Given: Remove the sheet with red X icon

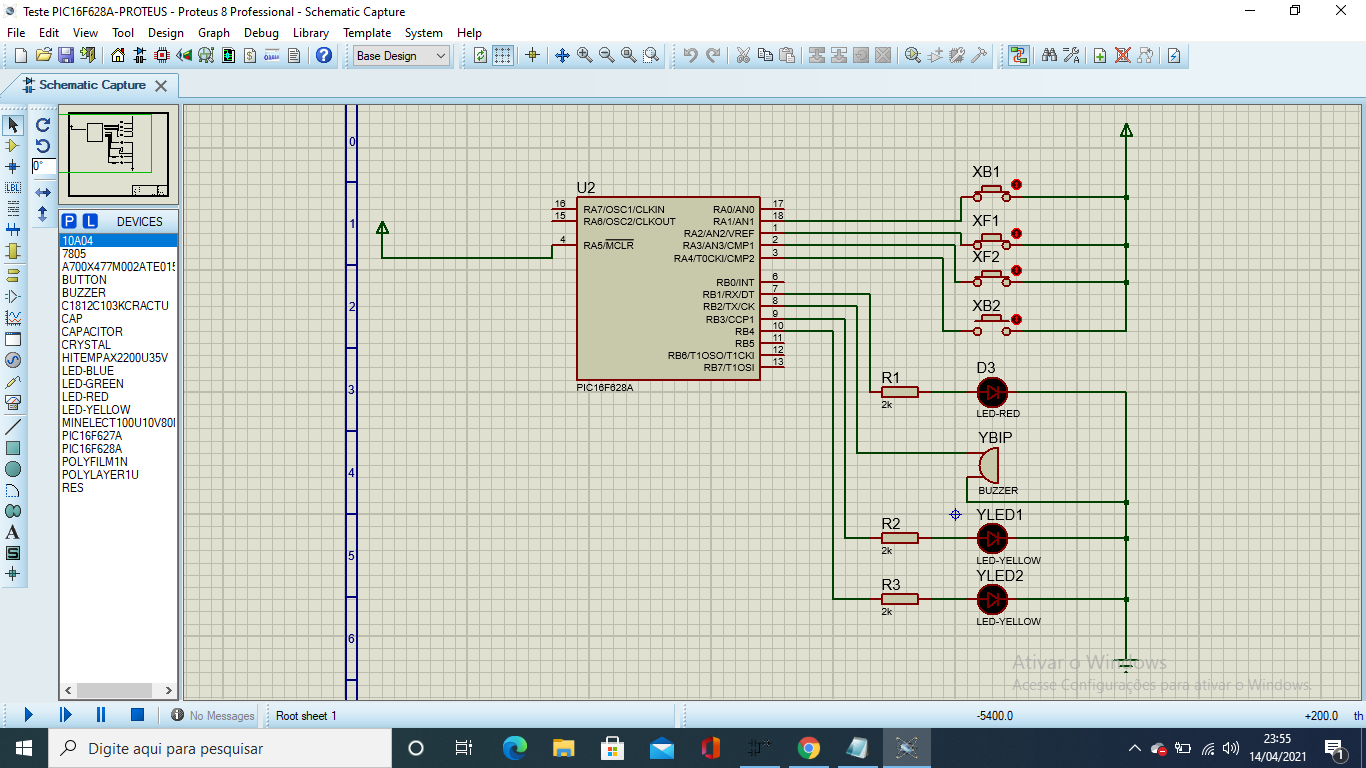Looking at the screenshot, I should (1122, 55).
